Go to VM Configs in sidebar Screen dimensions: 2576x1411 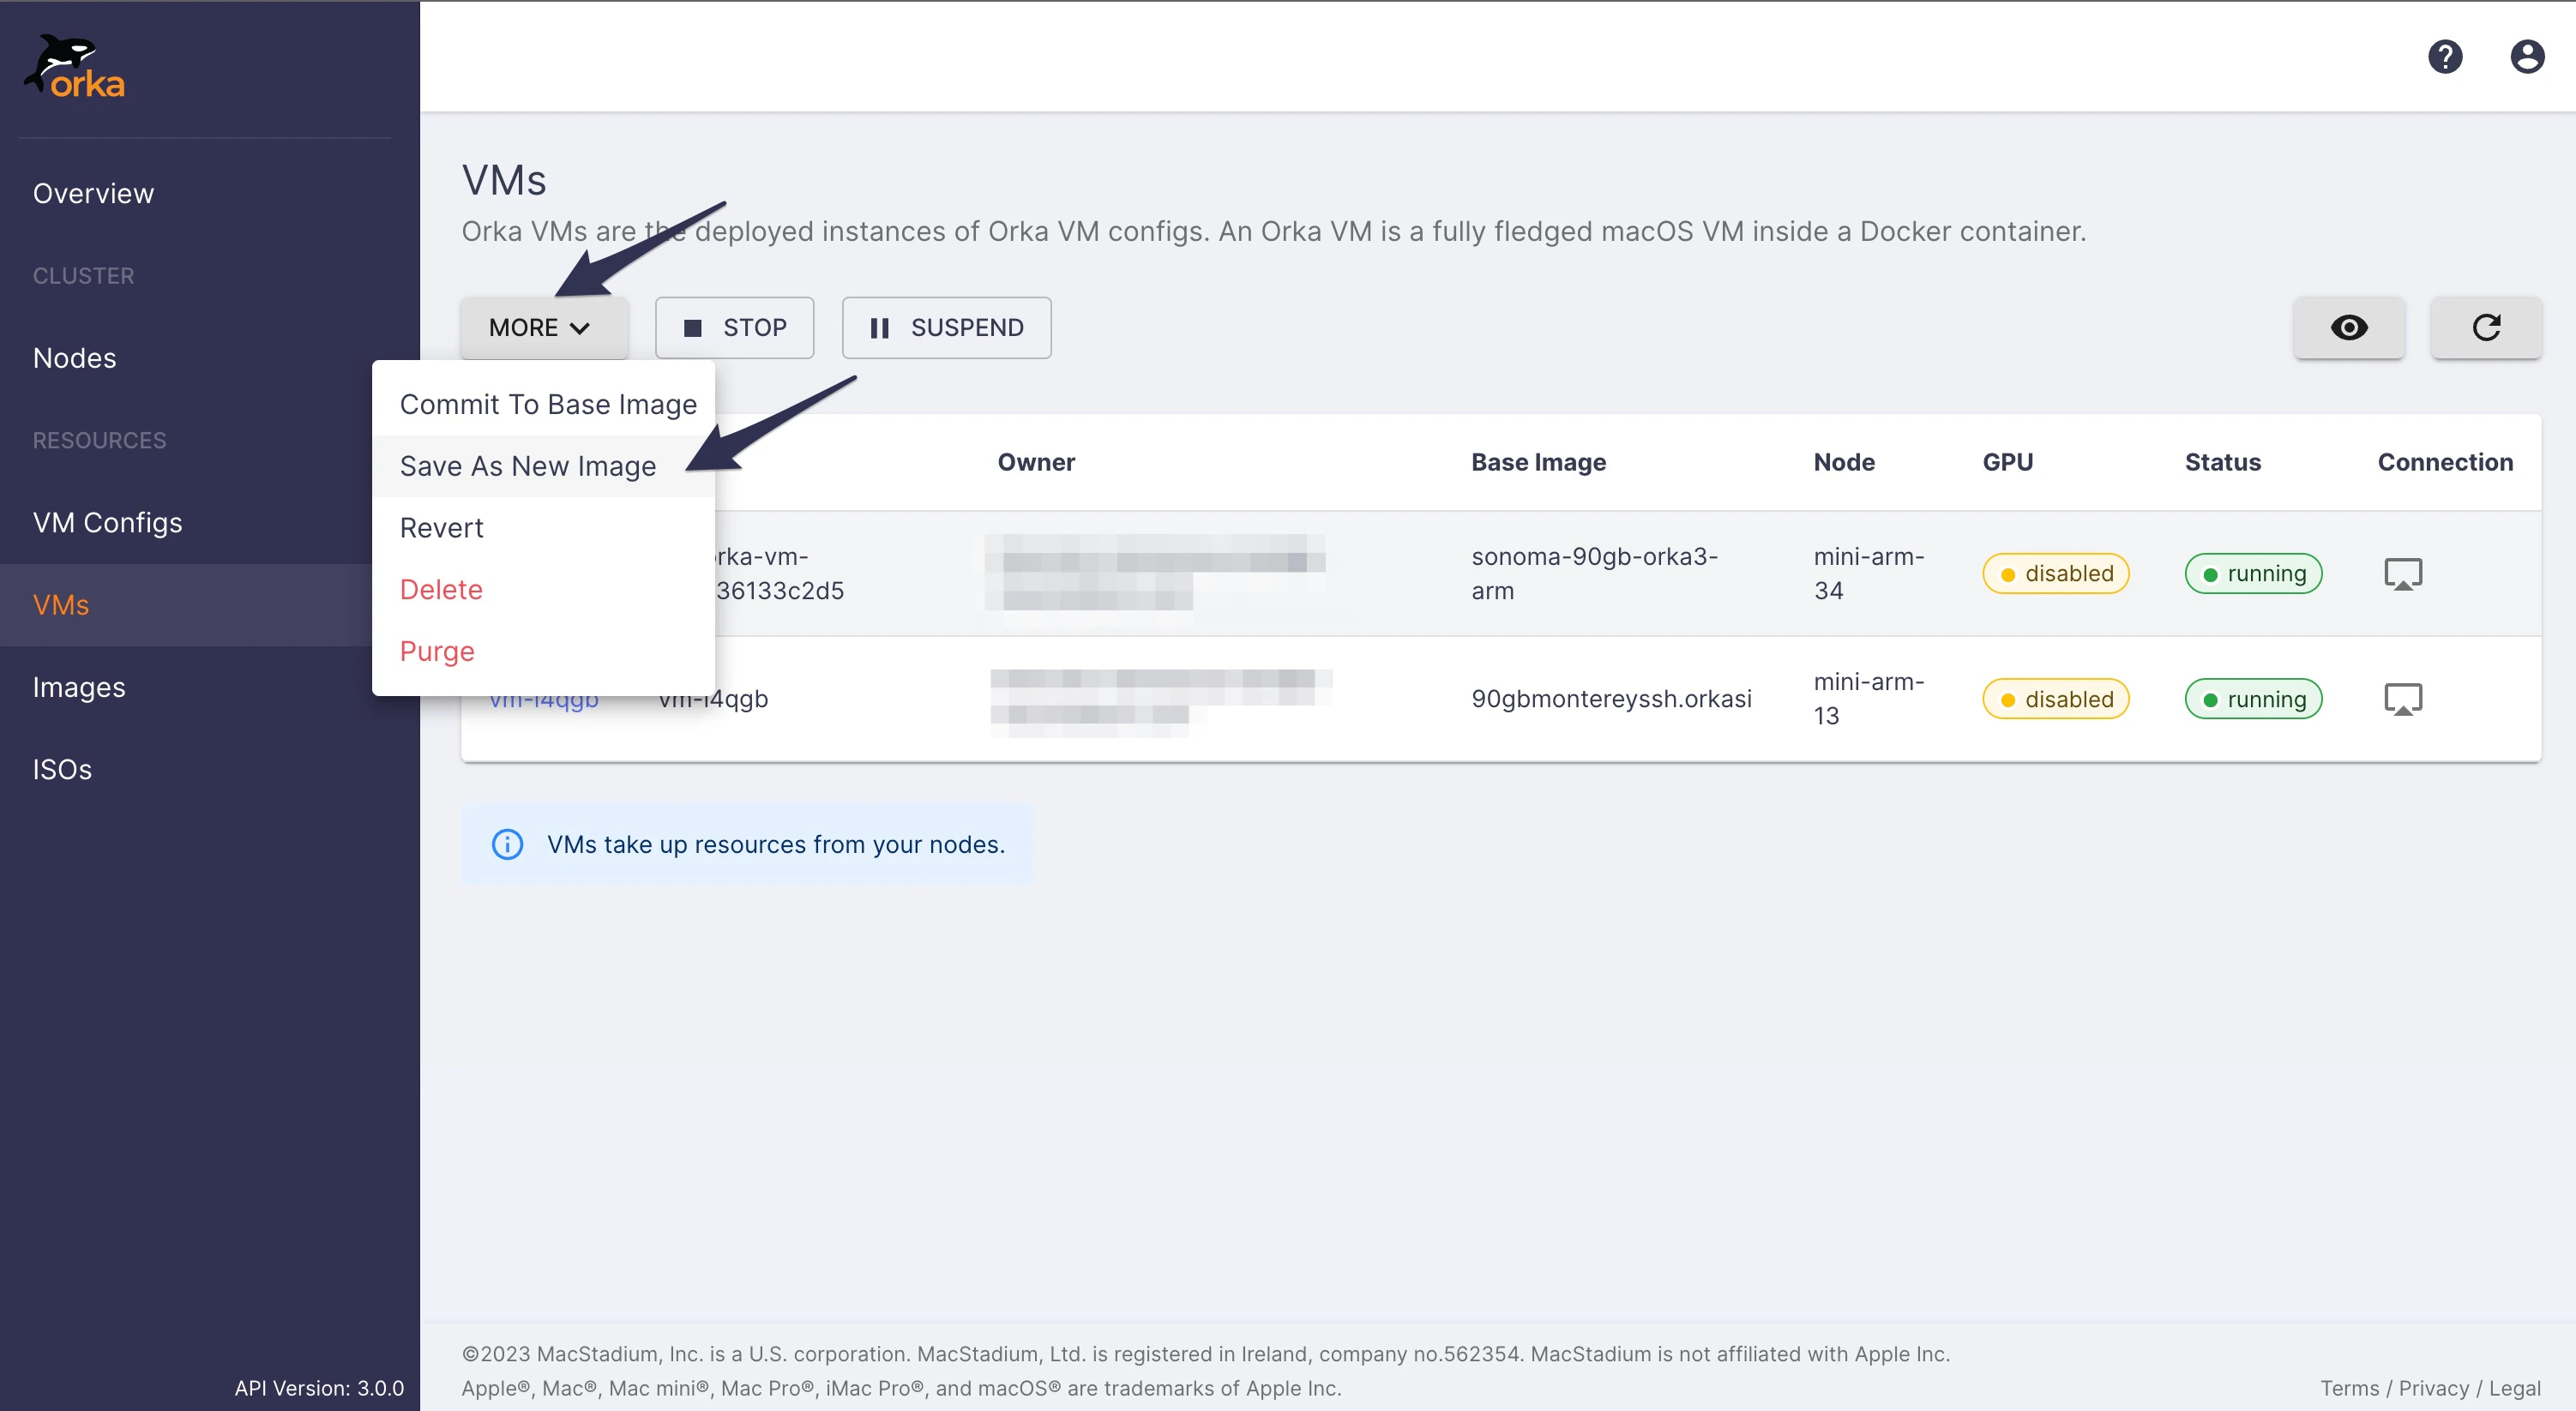(x=107, y=522)
